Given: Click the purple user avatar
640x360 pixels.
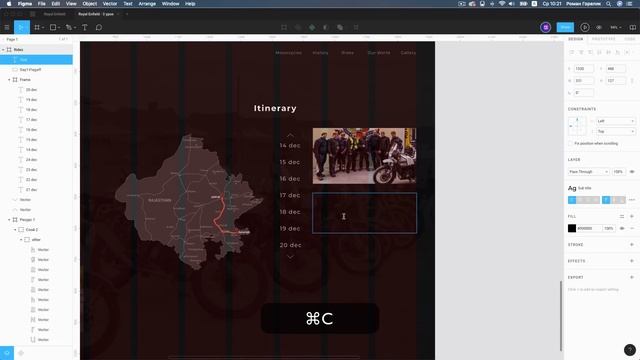Looking at the screenshot, I should point(545,27).
